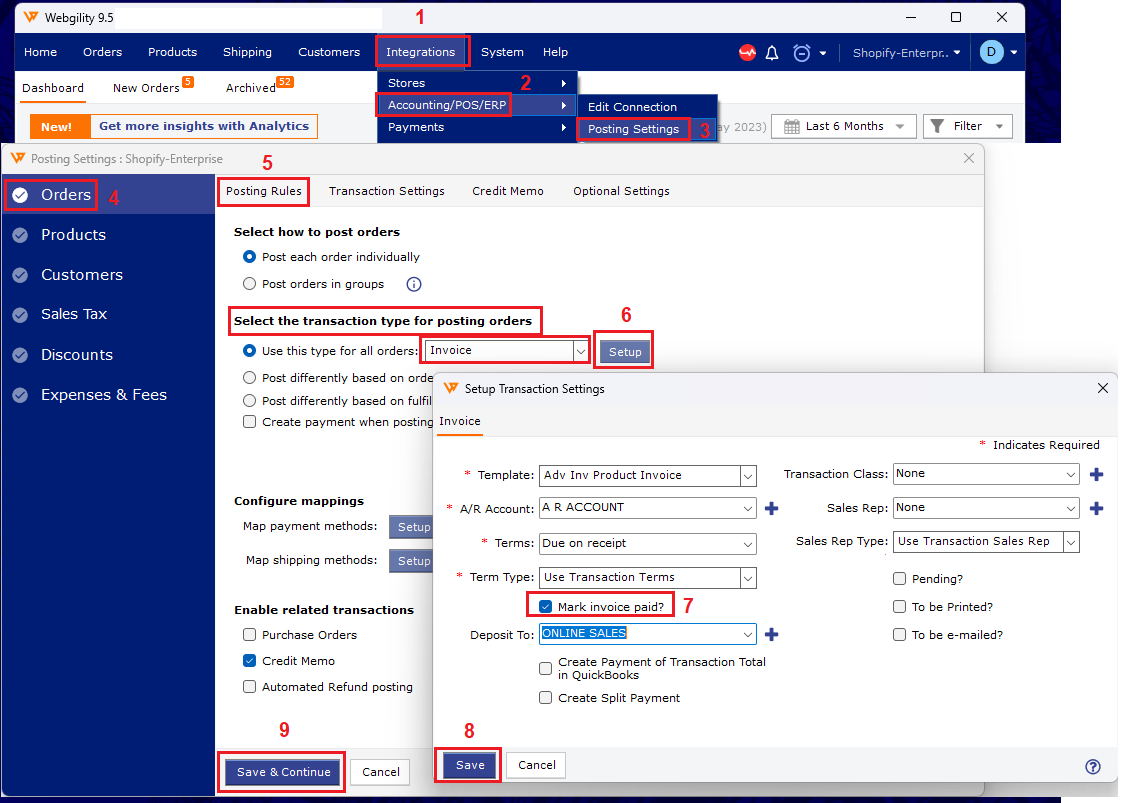Open the New Orders tab
This screenshot has width=1130, height=803.
[146, 88]
